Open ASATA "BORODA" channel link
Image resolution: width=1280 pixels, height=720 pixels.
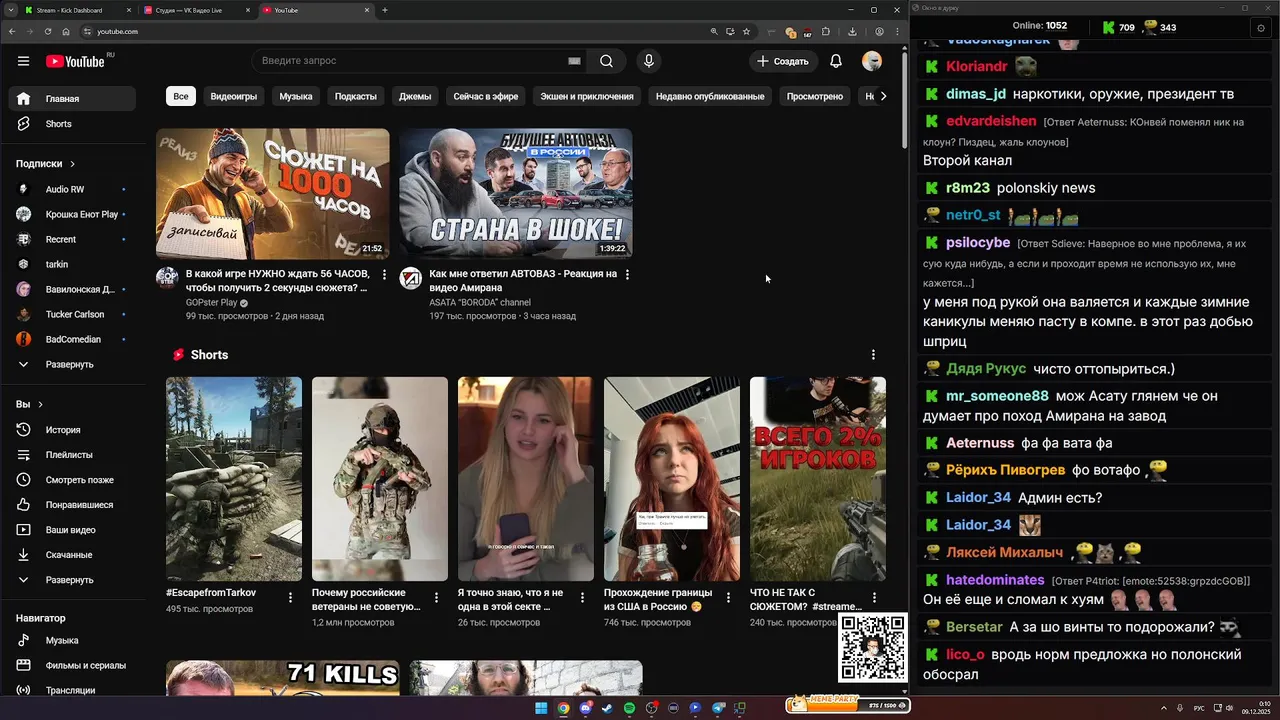(480, 302)
